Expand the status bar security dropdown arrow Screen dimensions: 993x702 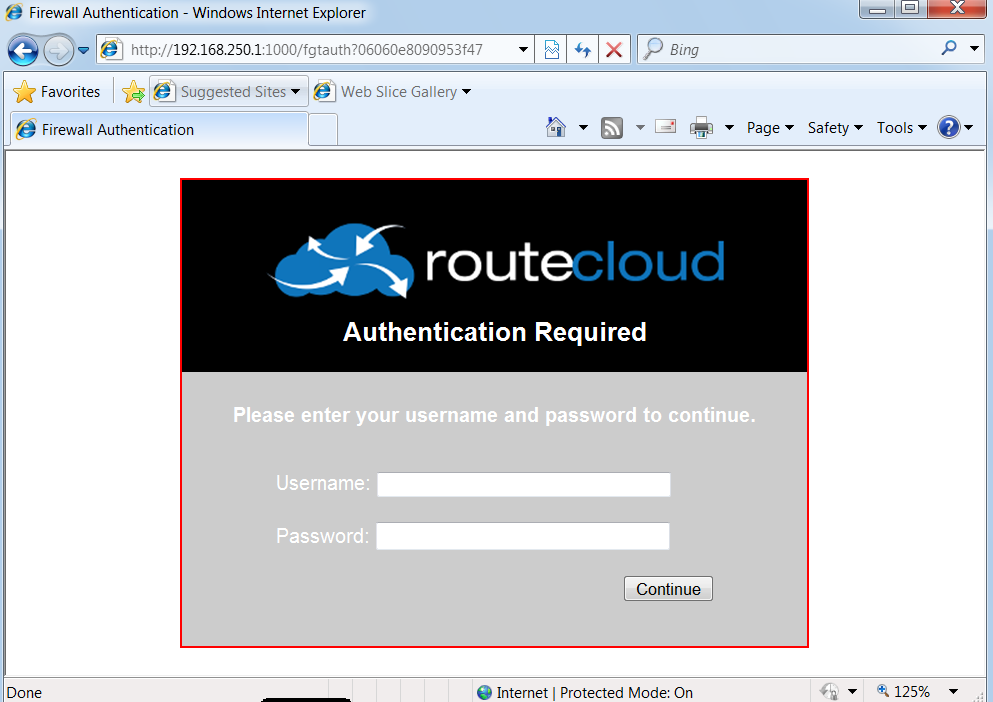[852, 691]
